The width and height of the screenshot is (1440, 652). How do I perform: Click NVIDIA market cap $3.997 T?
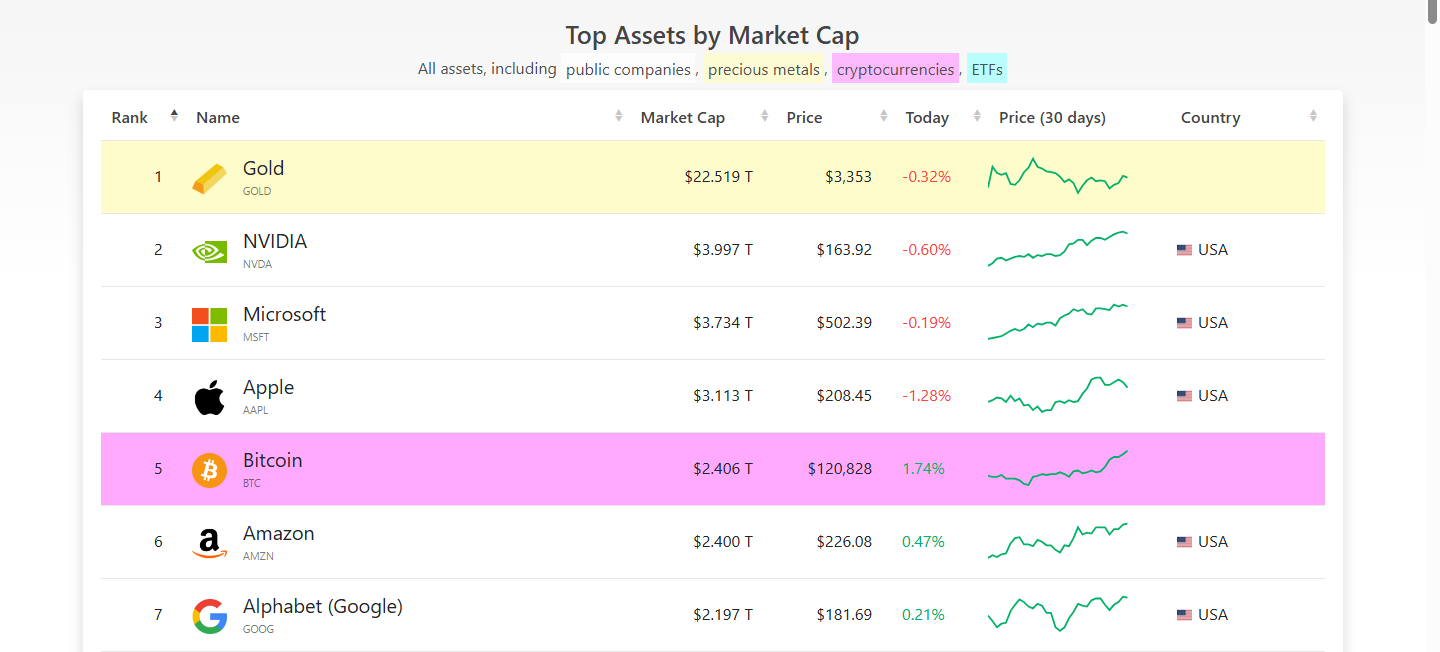[723, 250]
